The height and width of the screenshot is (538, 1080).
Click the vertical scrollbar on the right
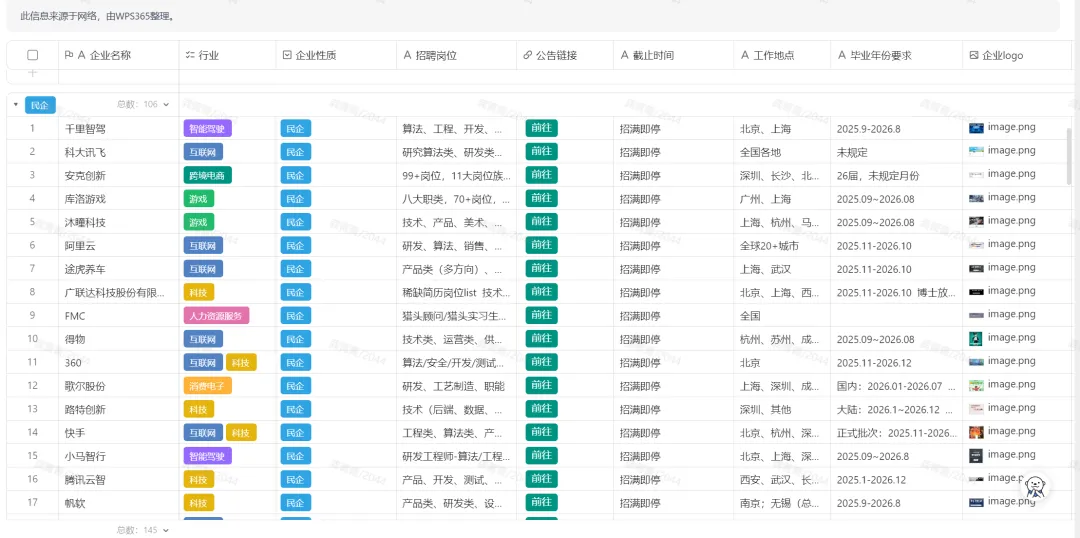click(1069, 156)
